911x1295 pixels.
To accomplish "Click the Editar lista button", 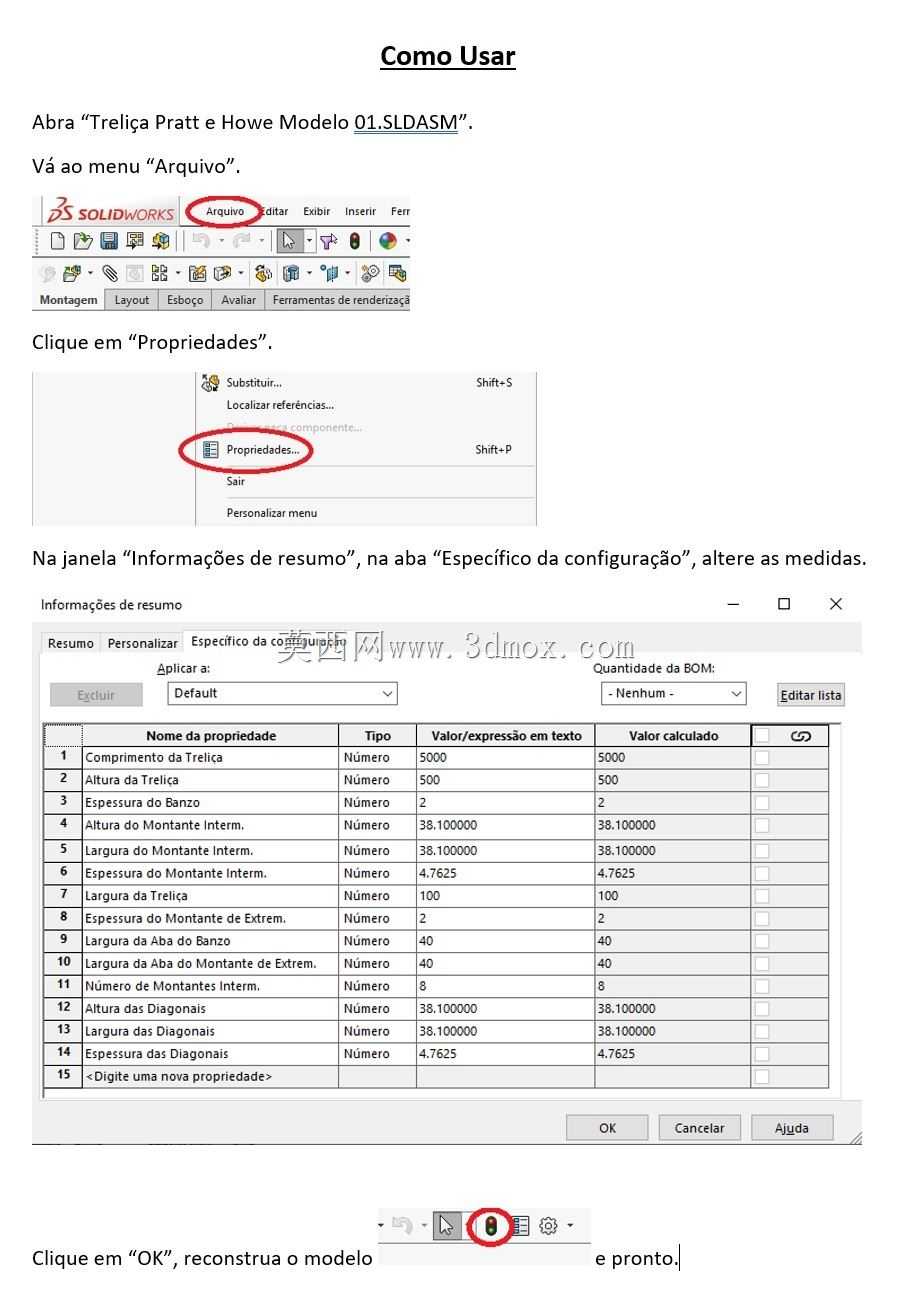I will pos(811,695).
